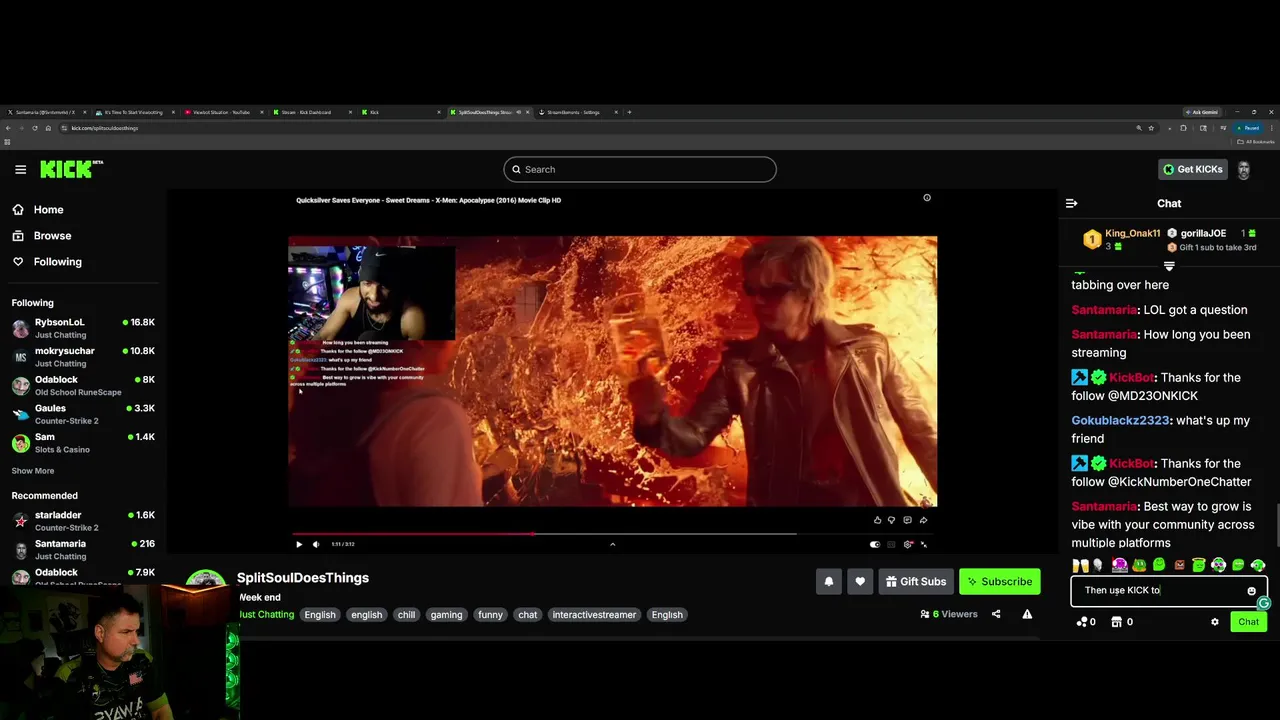Focus the Search input field
The width and height of the screenshot is (1280, 720).
pos(640,169)
